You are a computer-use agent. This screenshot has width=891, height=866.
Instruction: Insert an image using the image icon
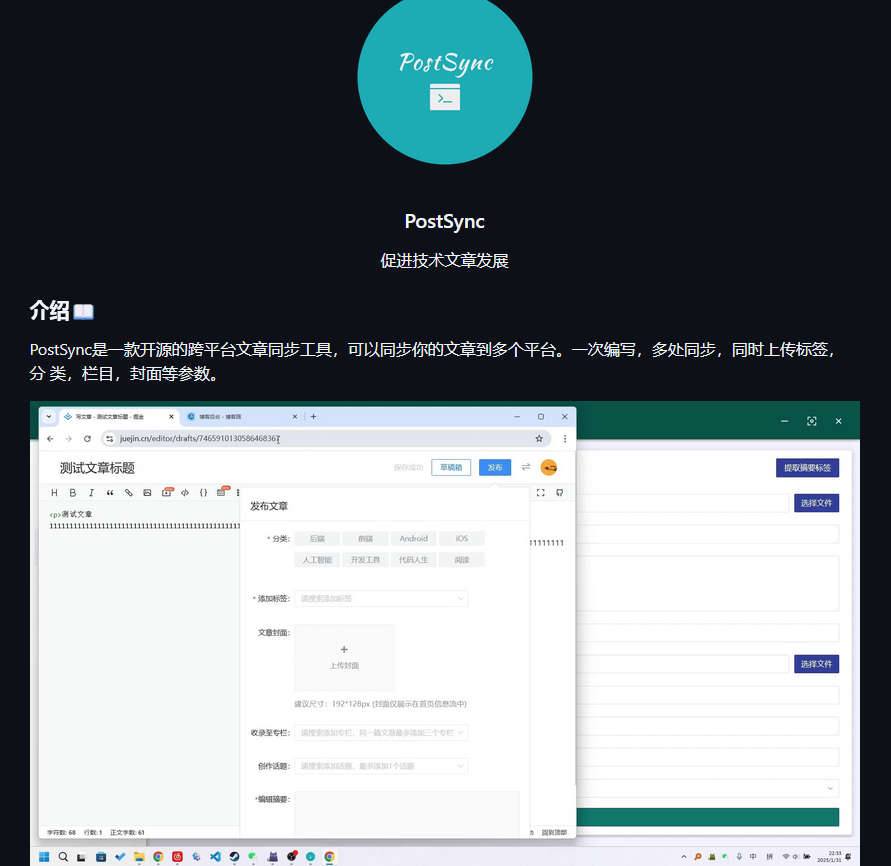click(147, 493)
